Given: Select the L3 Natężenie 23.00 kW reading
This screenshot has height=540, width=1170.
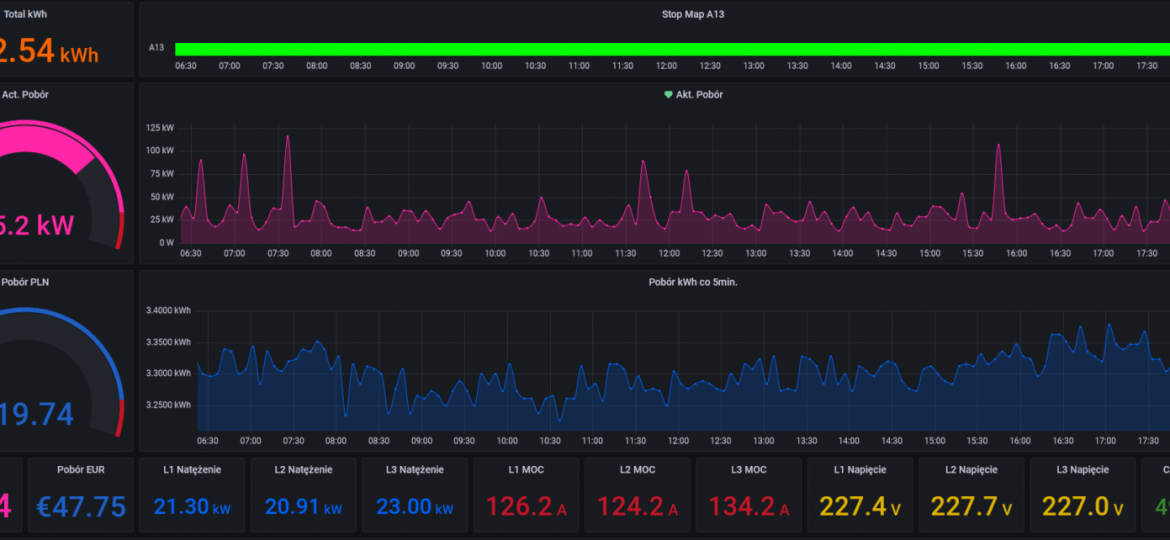Looking at the screenshot, I should 414,507.
